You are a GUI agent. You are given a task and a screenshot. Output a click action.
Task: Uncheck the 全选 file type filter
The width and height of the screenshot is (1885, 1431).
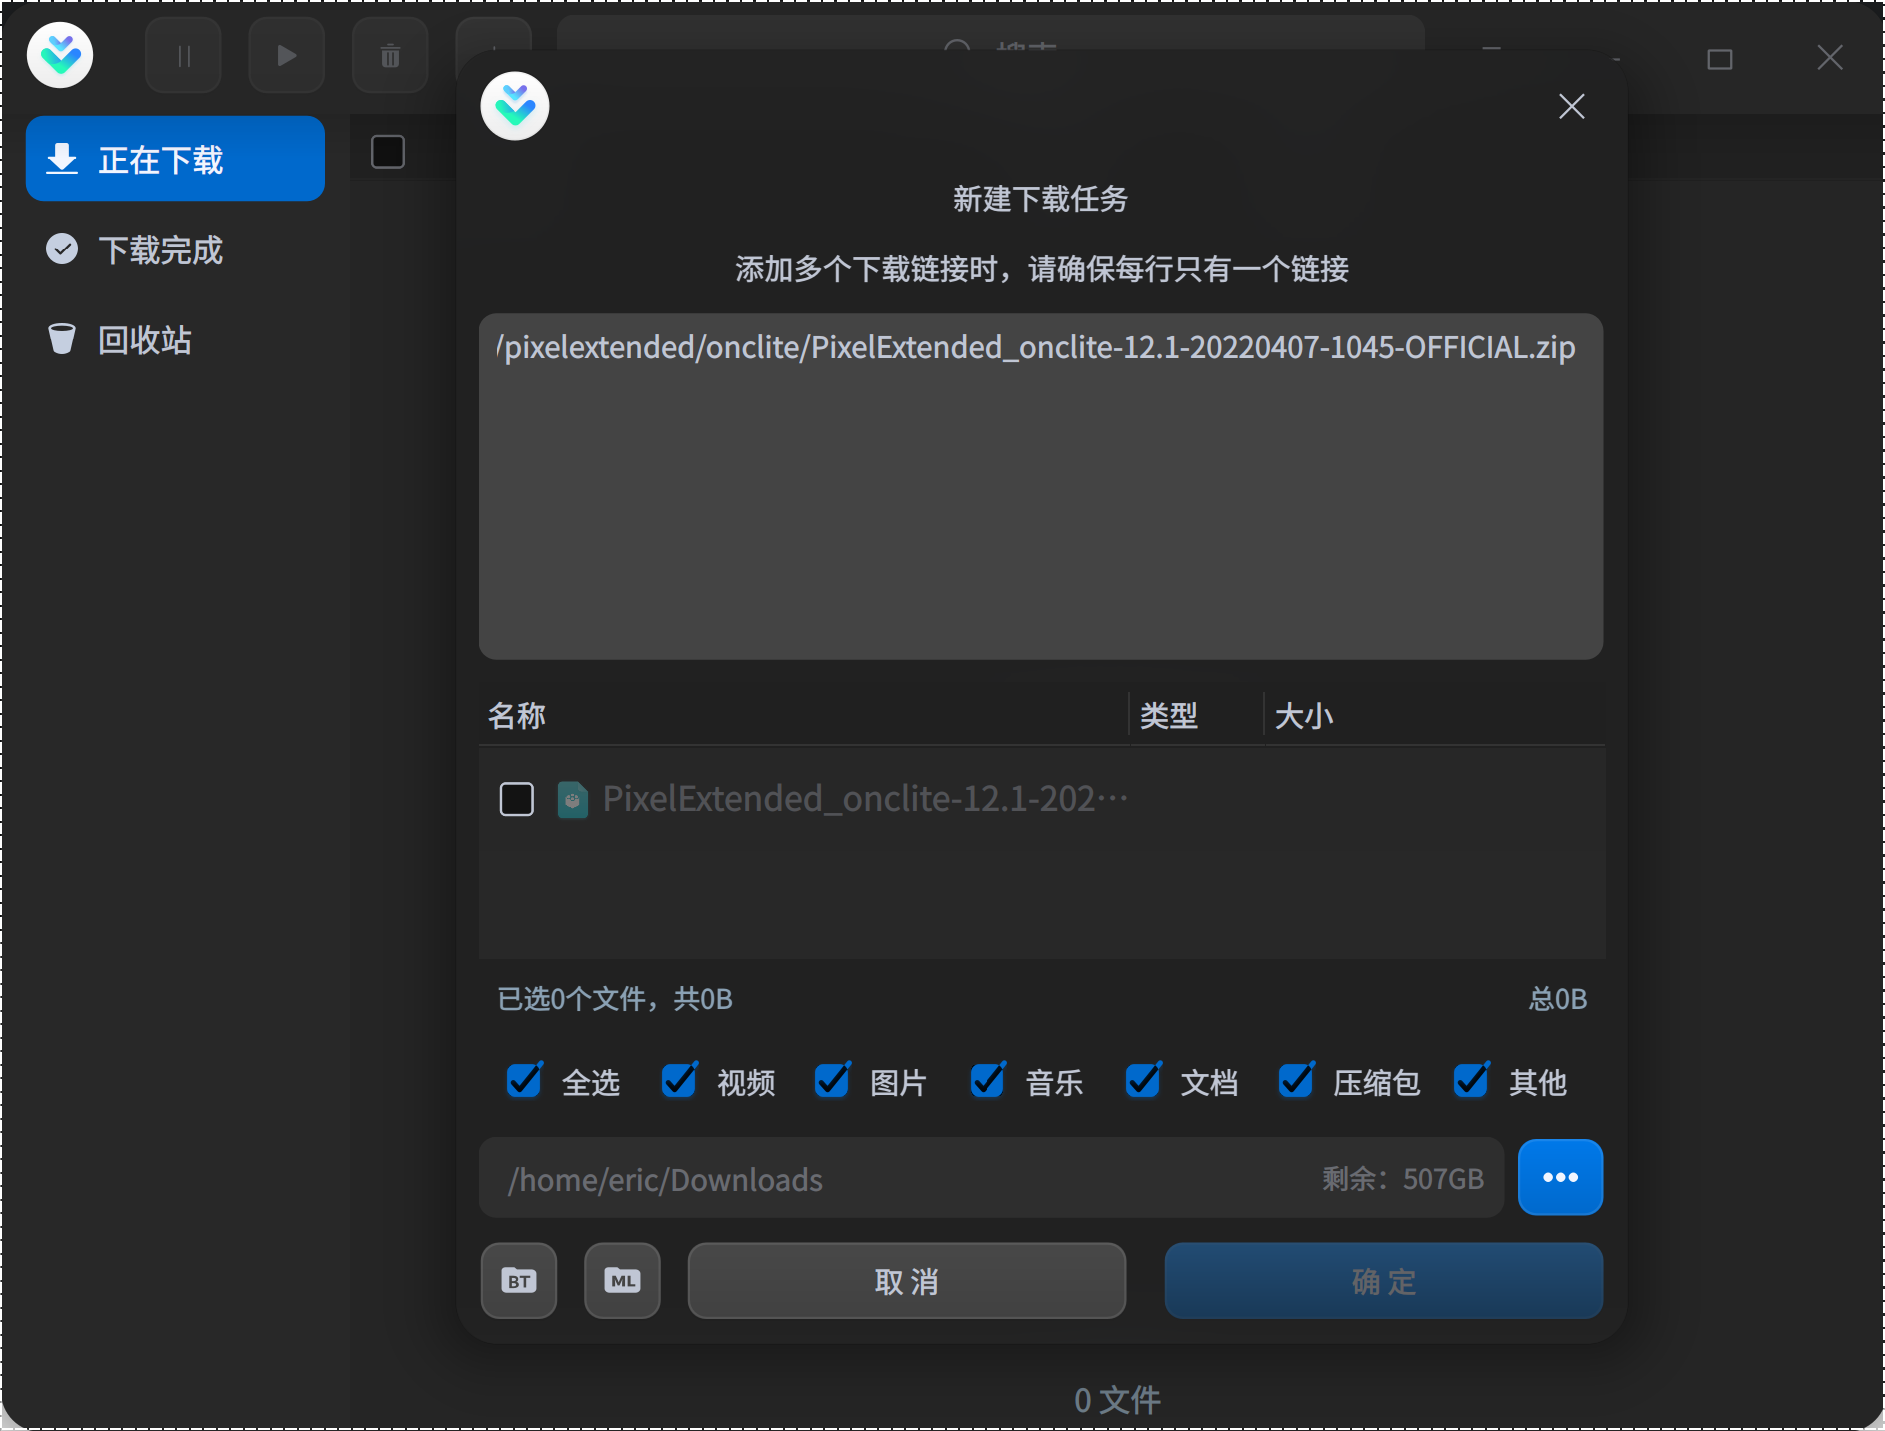(x=524, y=1081)
